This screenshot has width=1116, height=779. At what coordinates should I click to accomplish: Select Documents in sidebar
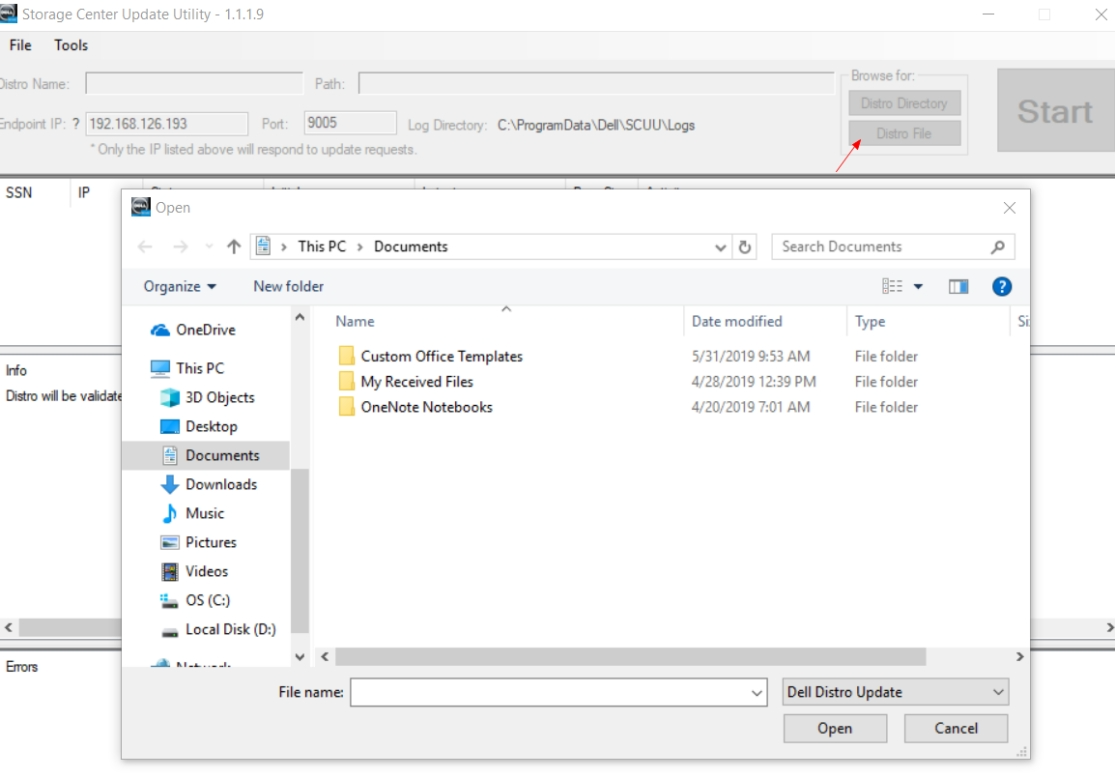pos(206,455)
